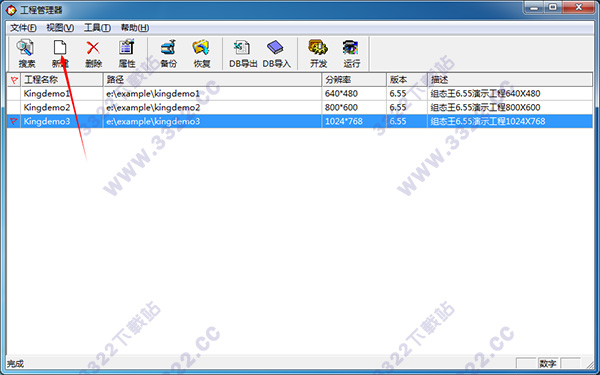
Task: Open the 帮助(H) menu
Action: click(x=135, y=28)
